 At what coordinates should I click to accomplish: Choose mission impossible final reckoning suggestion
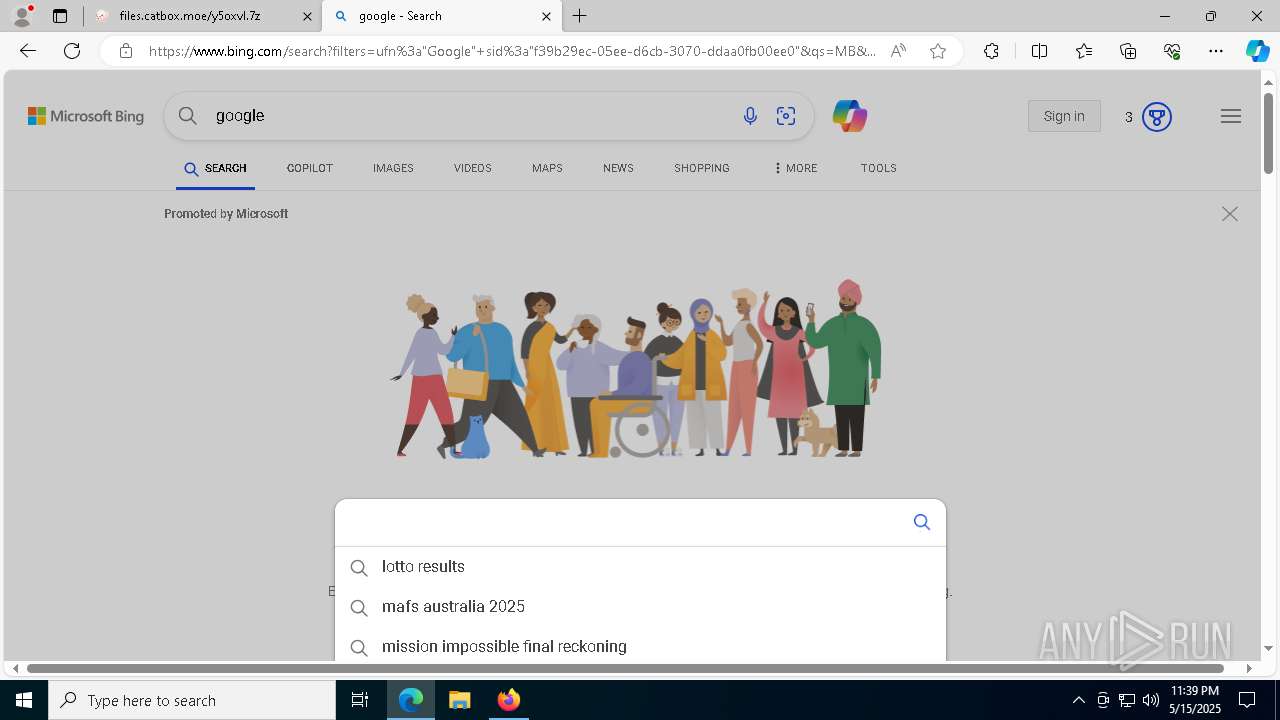click(x=640, y=647)
